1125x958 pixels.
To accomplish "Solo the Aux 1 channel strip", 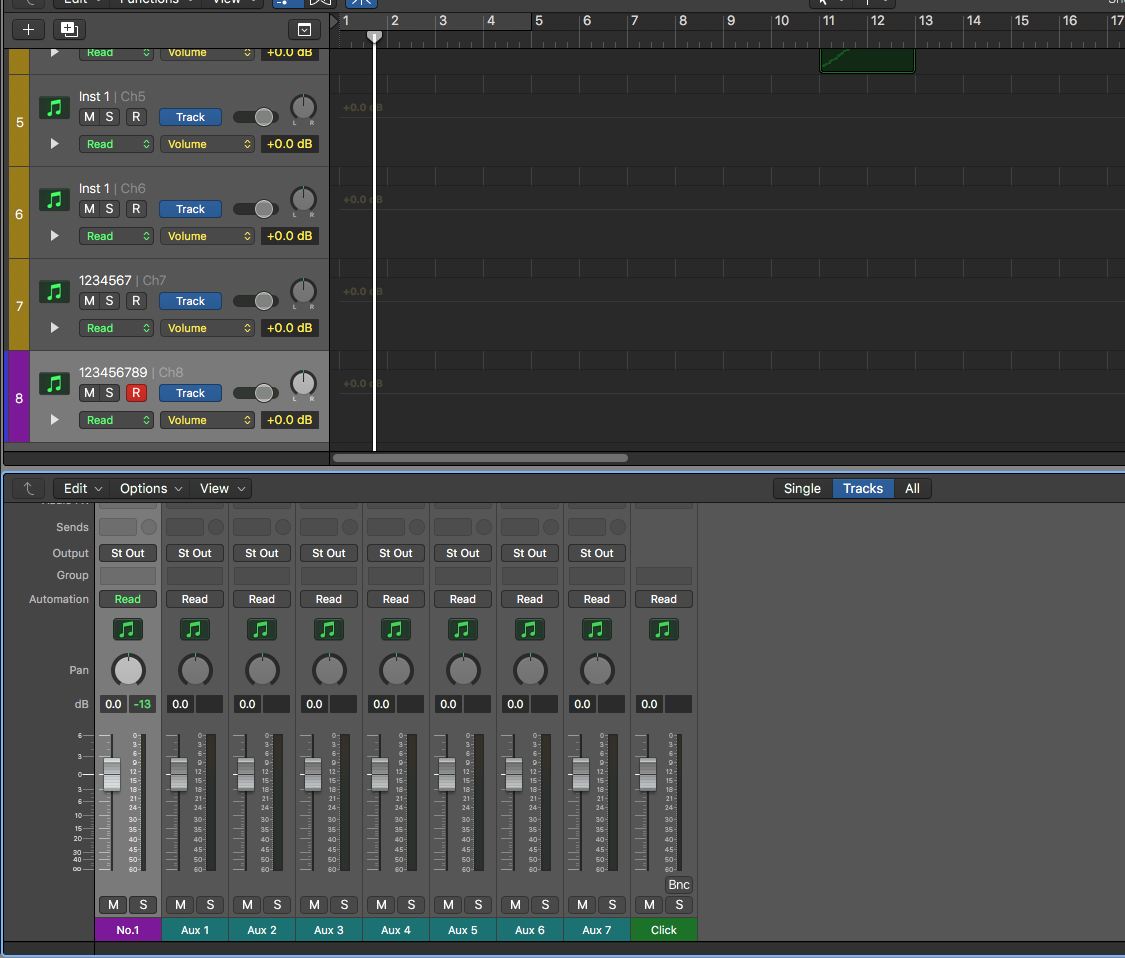I will 210,905.
